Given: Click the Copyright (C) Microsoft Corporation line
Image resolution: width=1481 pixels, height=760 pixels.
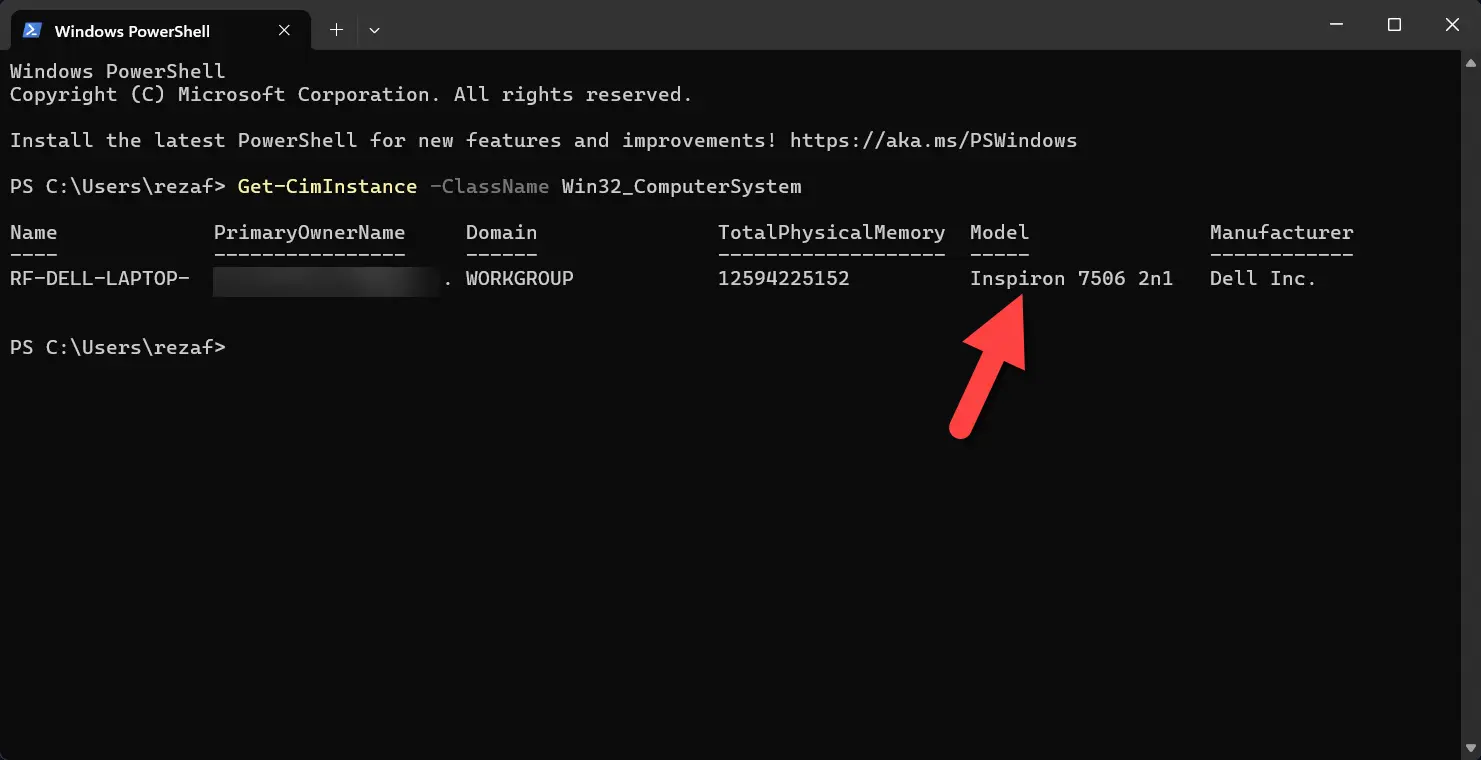Looking at the screenshot, I should [x=351, y=94].
